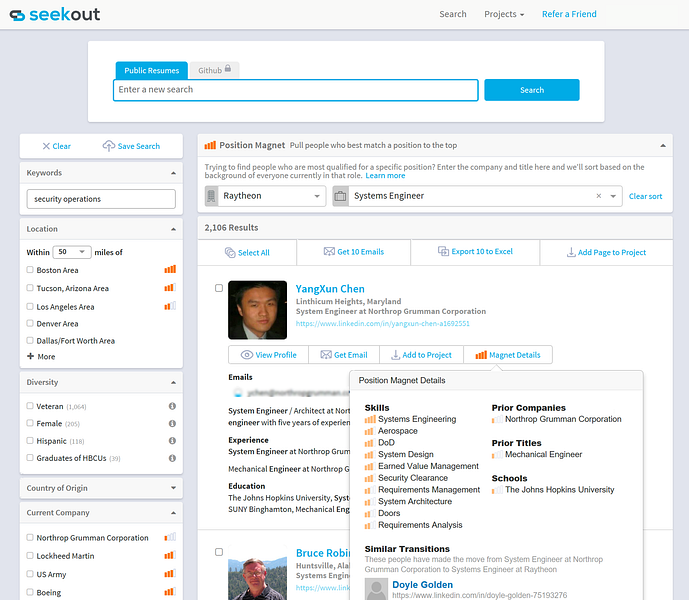Collapse the Current Company section
This screenshot has height=600, width=689.
(174, 513)
